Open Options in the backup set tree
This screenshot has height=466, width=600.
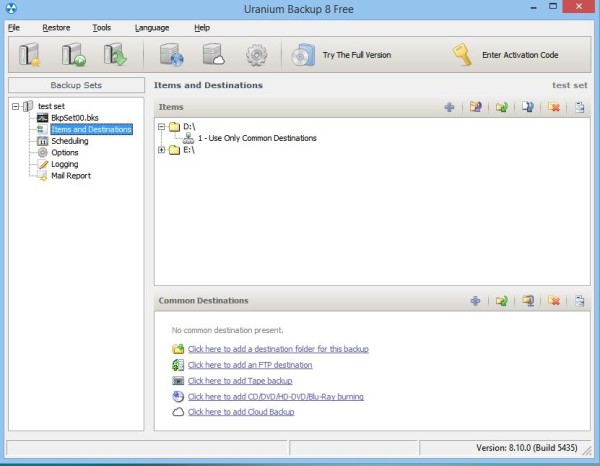[x=65, y=153]
